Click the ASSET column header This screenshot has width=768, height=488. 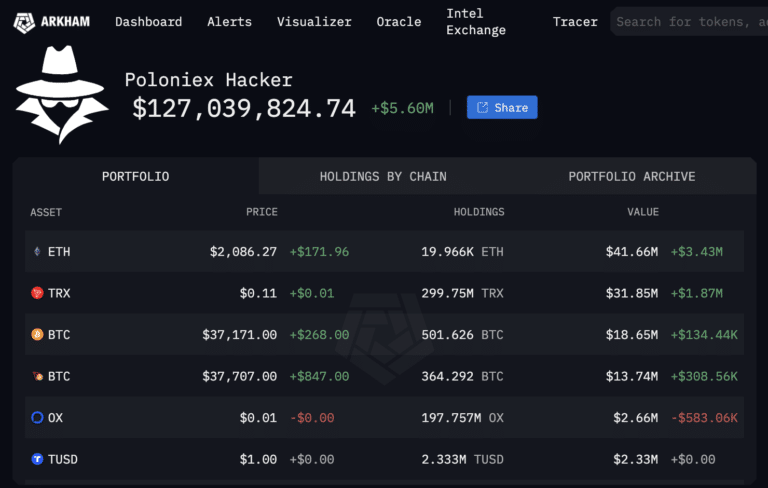point(46,212)
